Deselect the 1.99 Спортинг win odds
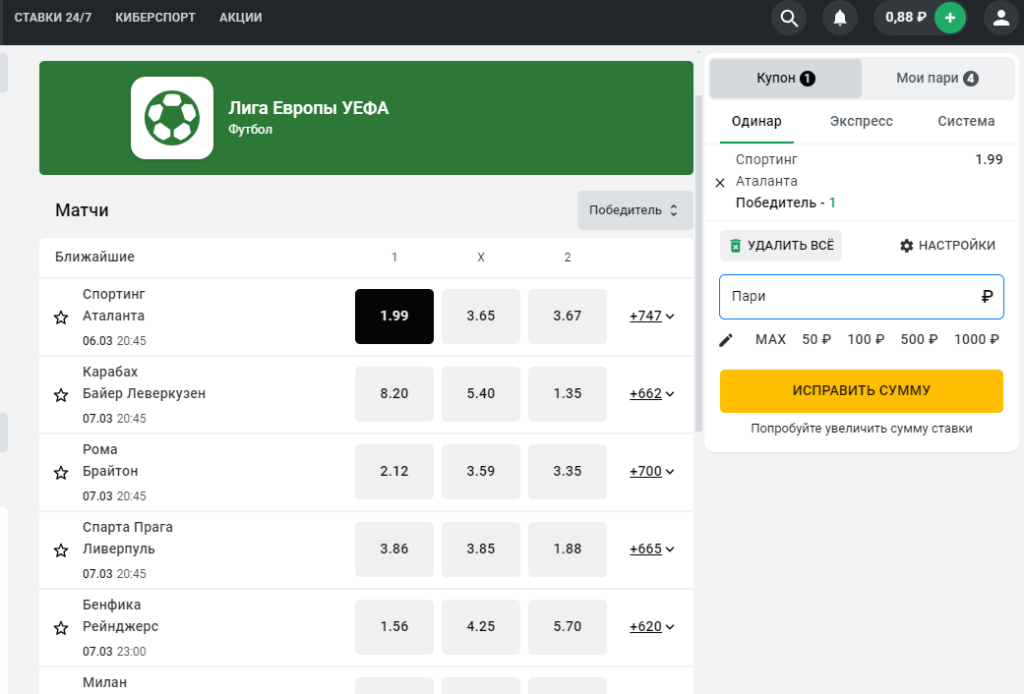The width and height of the screenshot is (1024, 694). (x=394, y=316)
